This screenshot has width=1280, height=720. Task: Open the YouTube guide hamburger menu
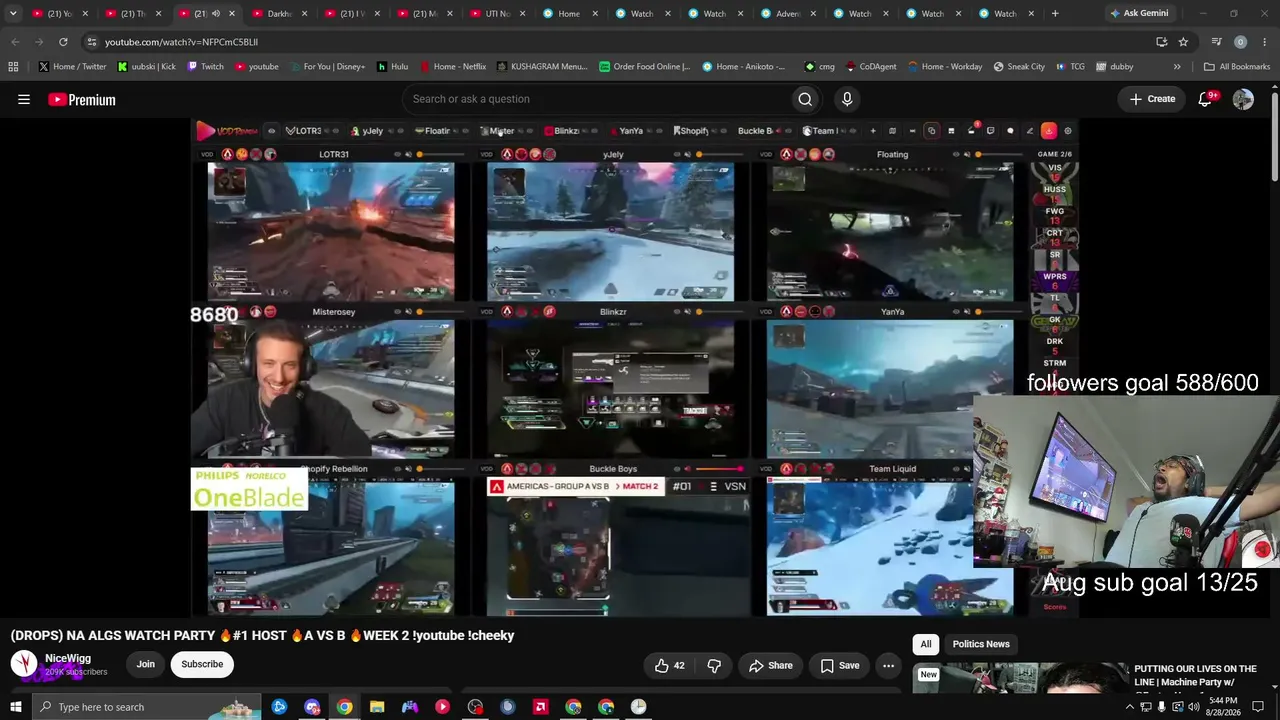click(24, 99)
